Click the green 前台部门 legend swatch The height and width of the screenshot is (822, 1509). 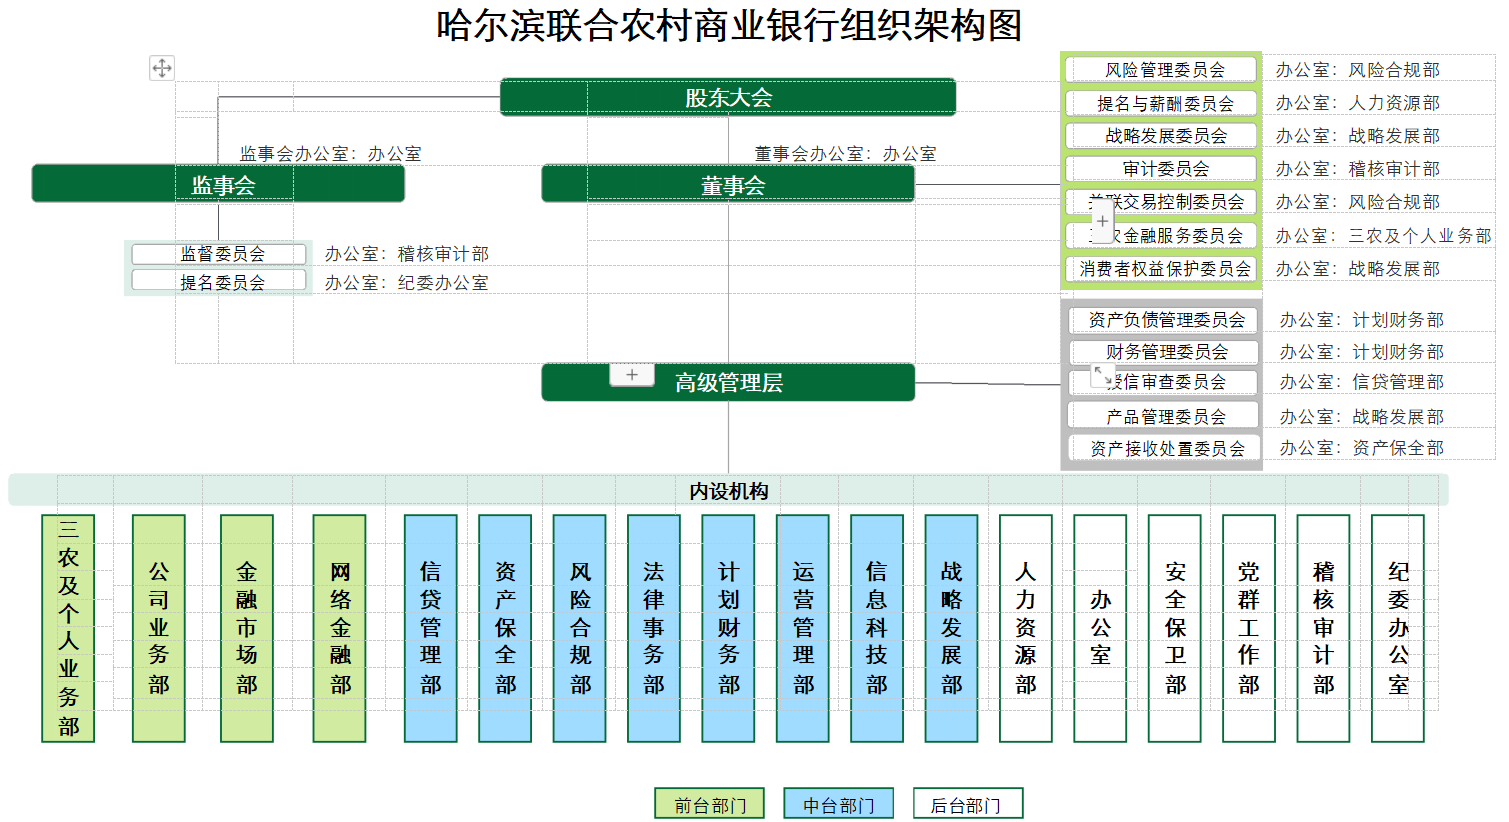[x=709, y=804]
